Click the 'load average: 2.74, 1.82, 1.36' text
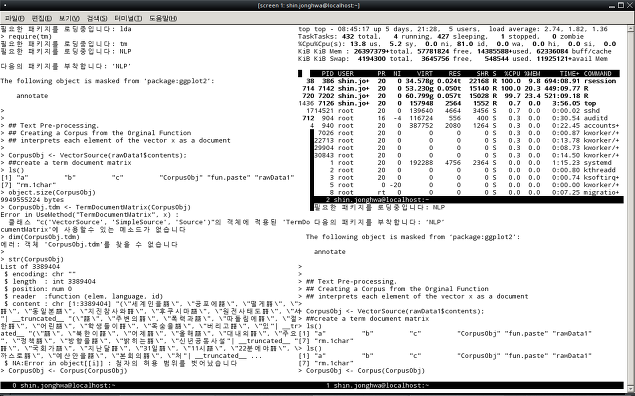 (548, 29)
